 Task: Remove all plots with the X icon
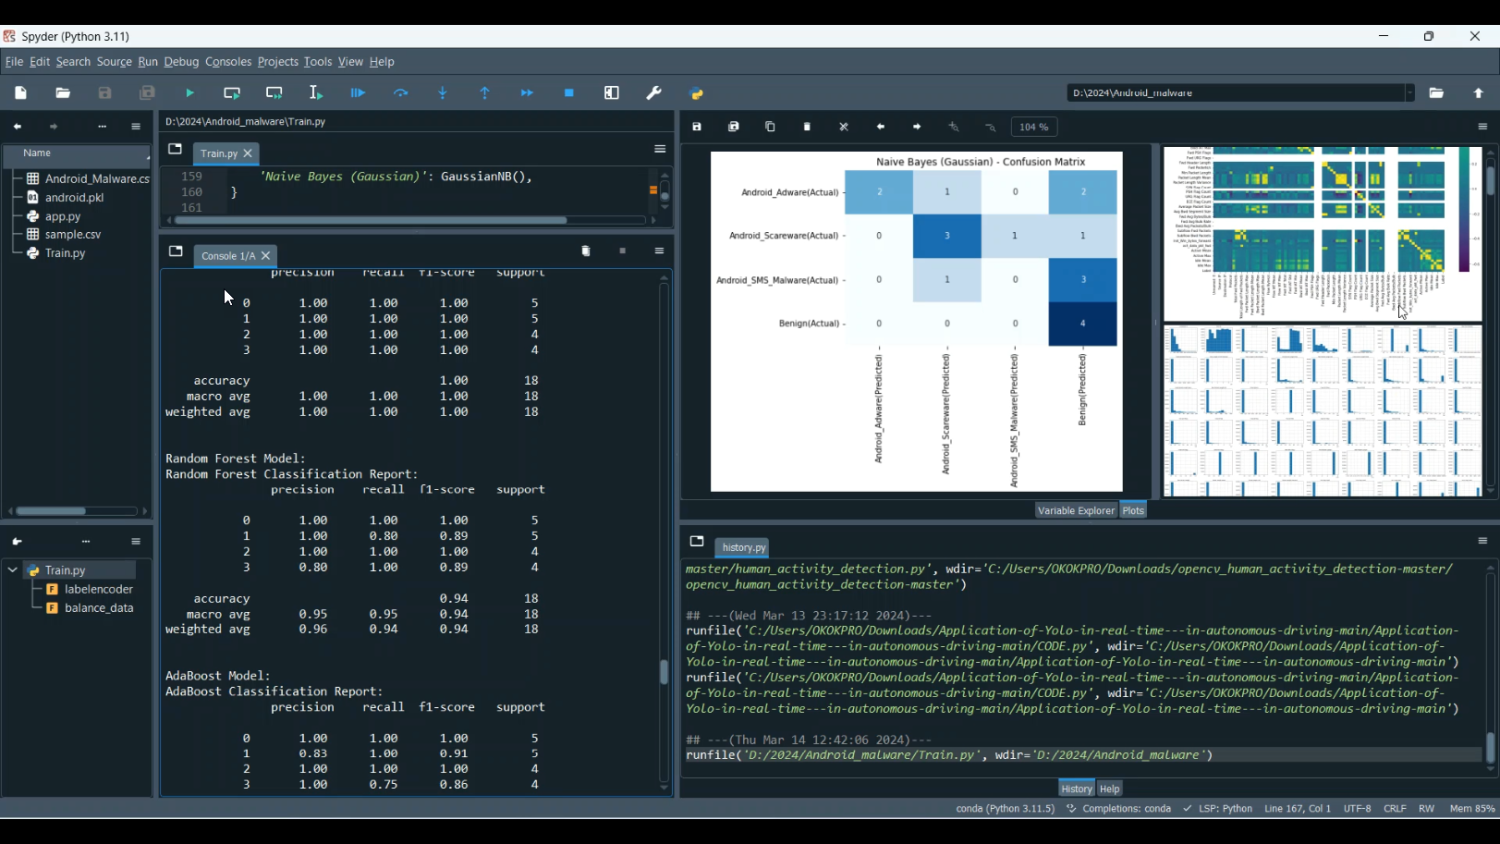(844, 127)
